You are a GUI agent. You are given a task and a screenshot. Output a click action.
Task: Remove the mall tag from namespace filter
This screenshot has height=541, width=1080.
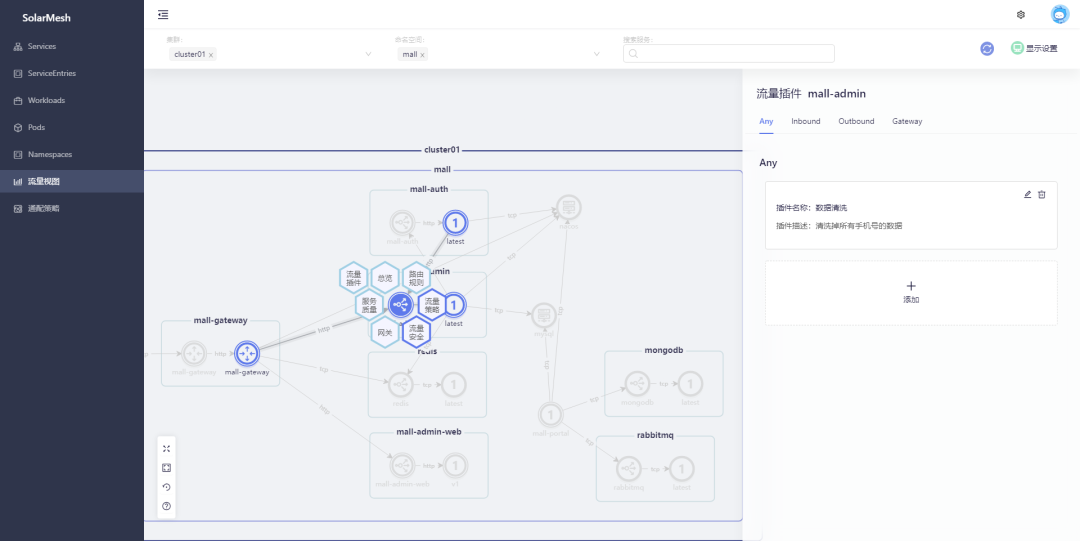(x=422, y=55)
